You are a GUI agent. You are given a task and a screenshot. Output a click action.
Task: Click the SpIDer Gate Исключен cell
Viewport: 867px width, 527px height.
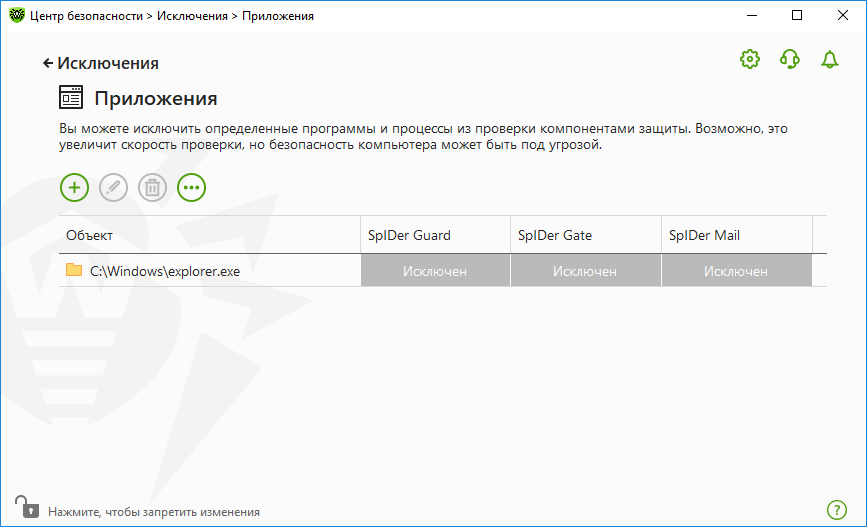[585, 271]
